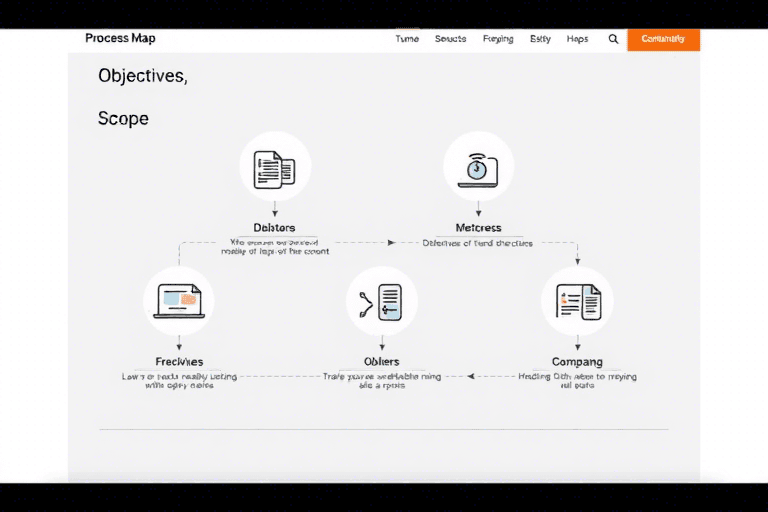Select the stacked documents icon in top-left circle
768x512 pixels.
[x=275, y=167]
